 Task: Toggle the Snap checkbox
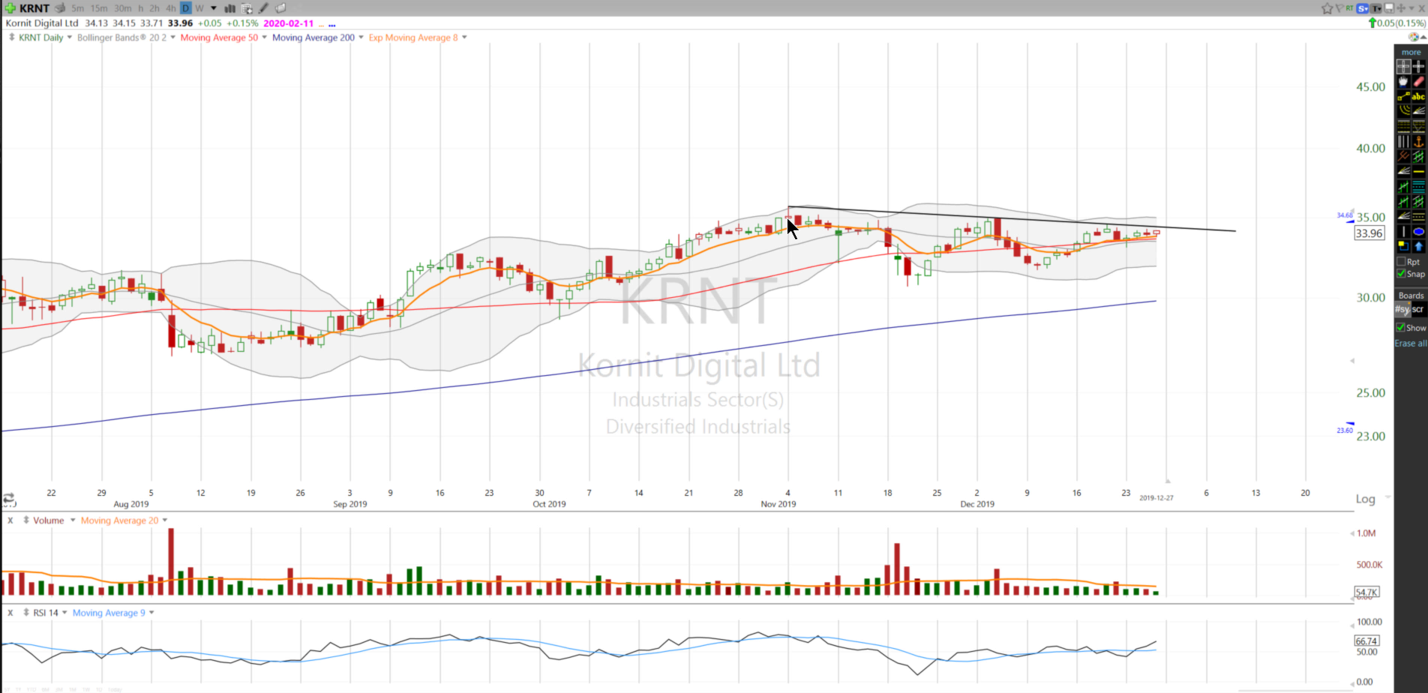[1402, 273]
